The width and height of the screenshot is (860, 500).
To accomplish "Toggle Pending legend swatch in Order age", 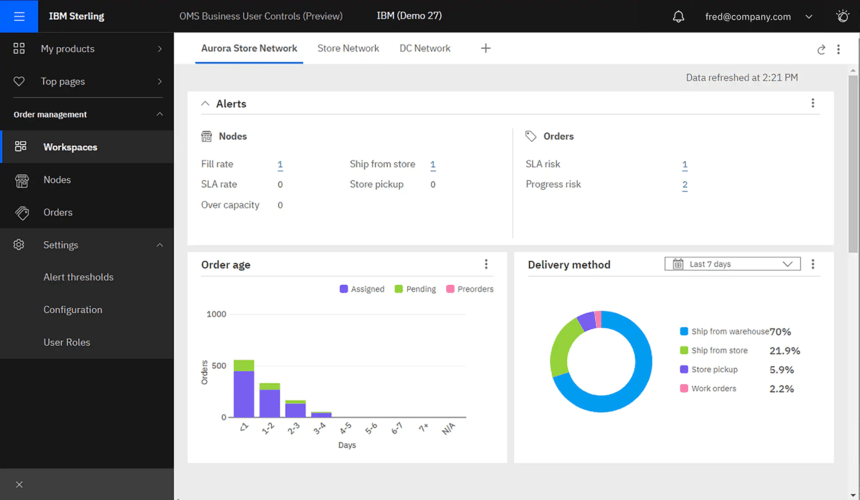I will coord(399,289).
